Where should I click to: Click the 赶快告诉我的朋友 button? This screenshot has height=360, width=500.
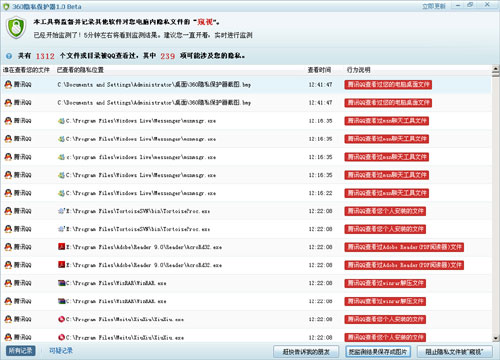pos(306,352)
